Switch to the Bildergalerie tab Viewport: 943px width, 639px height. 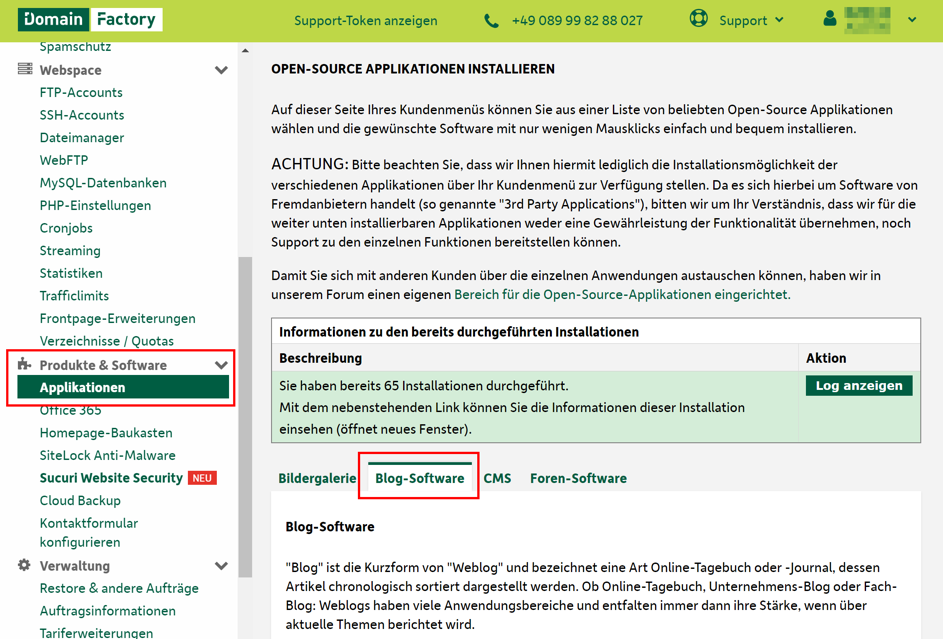(317, 478)
